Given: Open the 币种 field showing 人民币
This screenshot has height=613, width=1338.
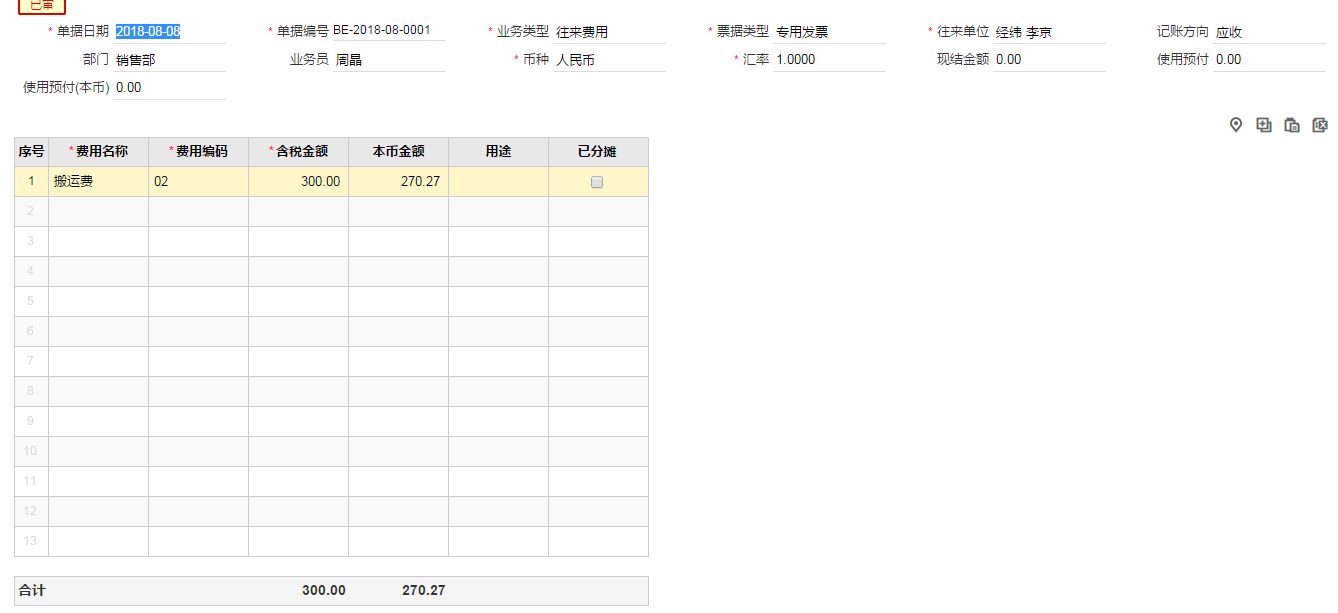Looking at the screenshot, I should [x=608, y=60].
